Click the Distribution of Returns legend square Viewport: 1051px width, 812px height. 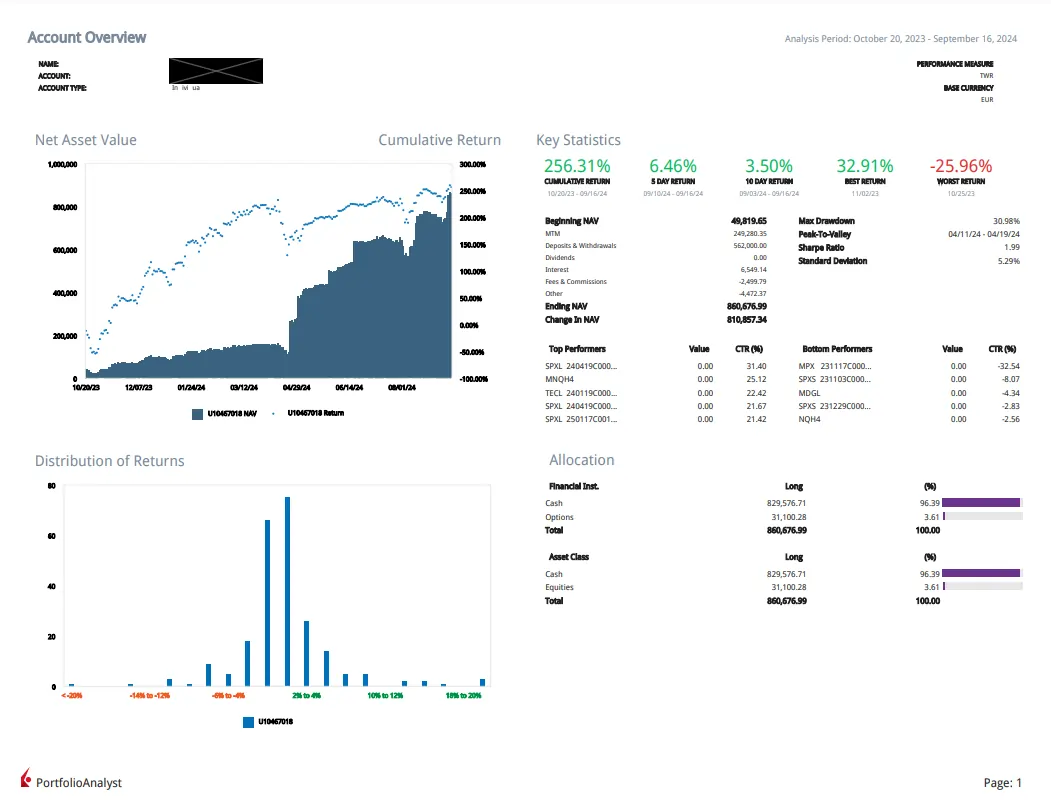pyautogui.click(x=248, y=721)
